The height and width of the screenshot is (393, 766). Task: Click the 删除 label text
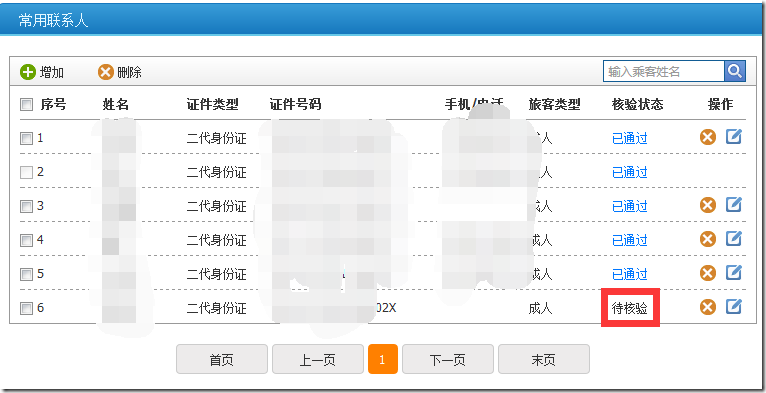pyautogui.click(x=129, y=72)
